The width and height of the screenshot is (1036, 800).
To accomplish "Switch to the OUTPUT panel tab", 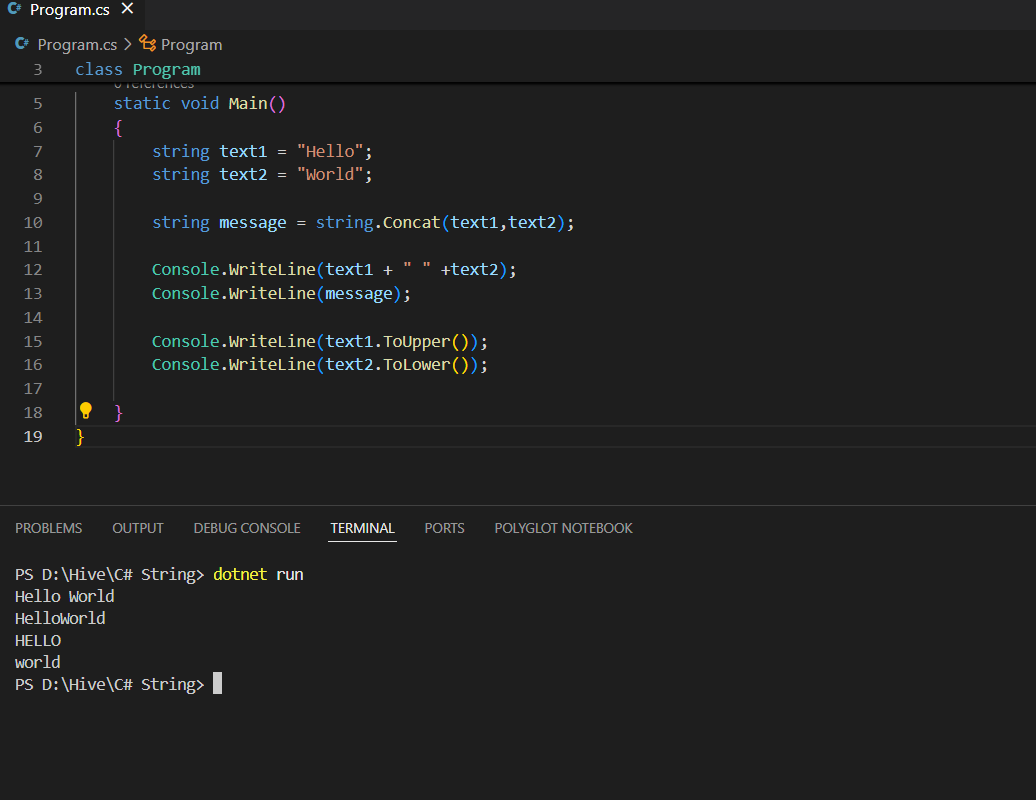I will [x=138, y=528].
